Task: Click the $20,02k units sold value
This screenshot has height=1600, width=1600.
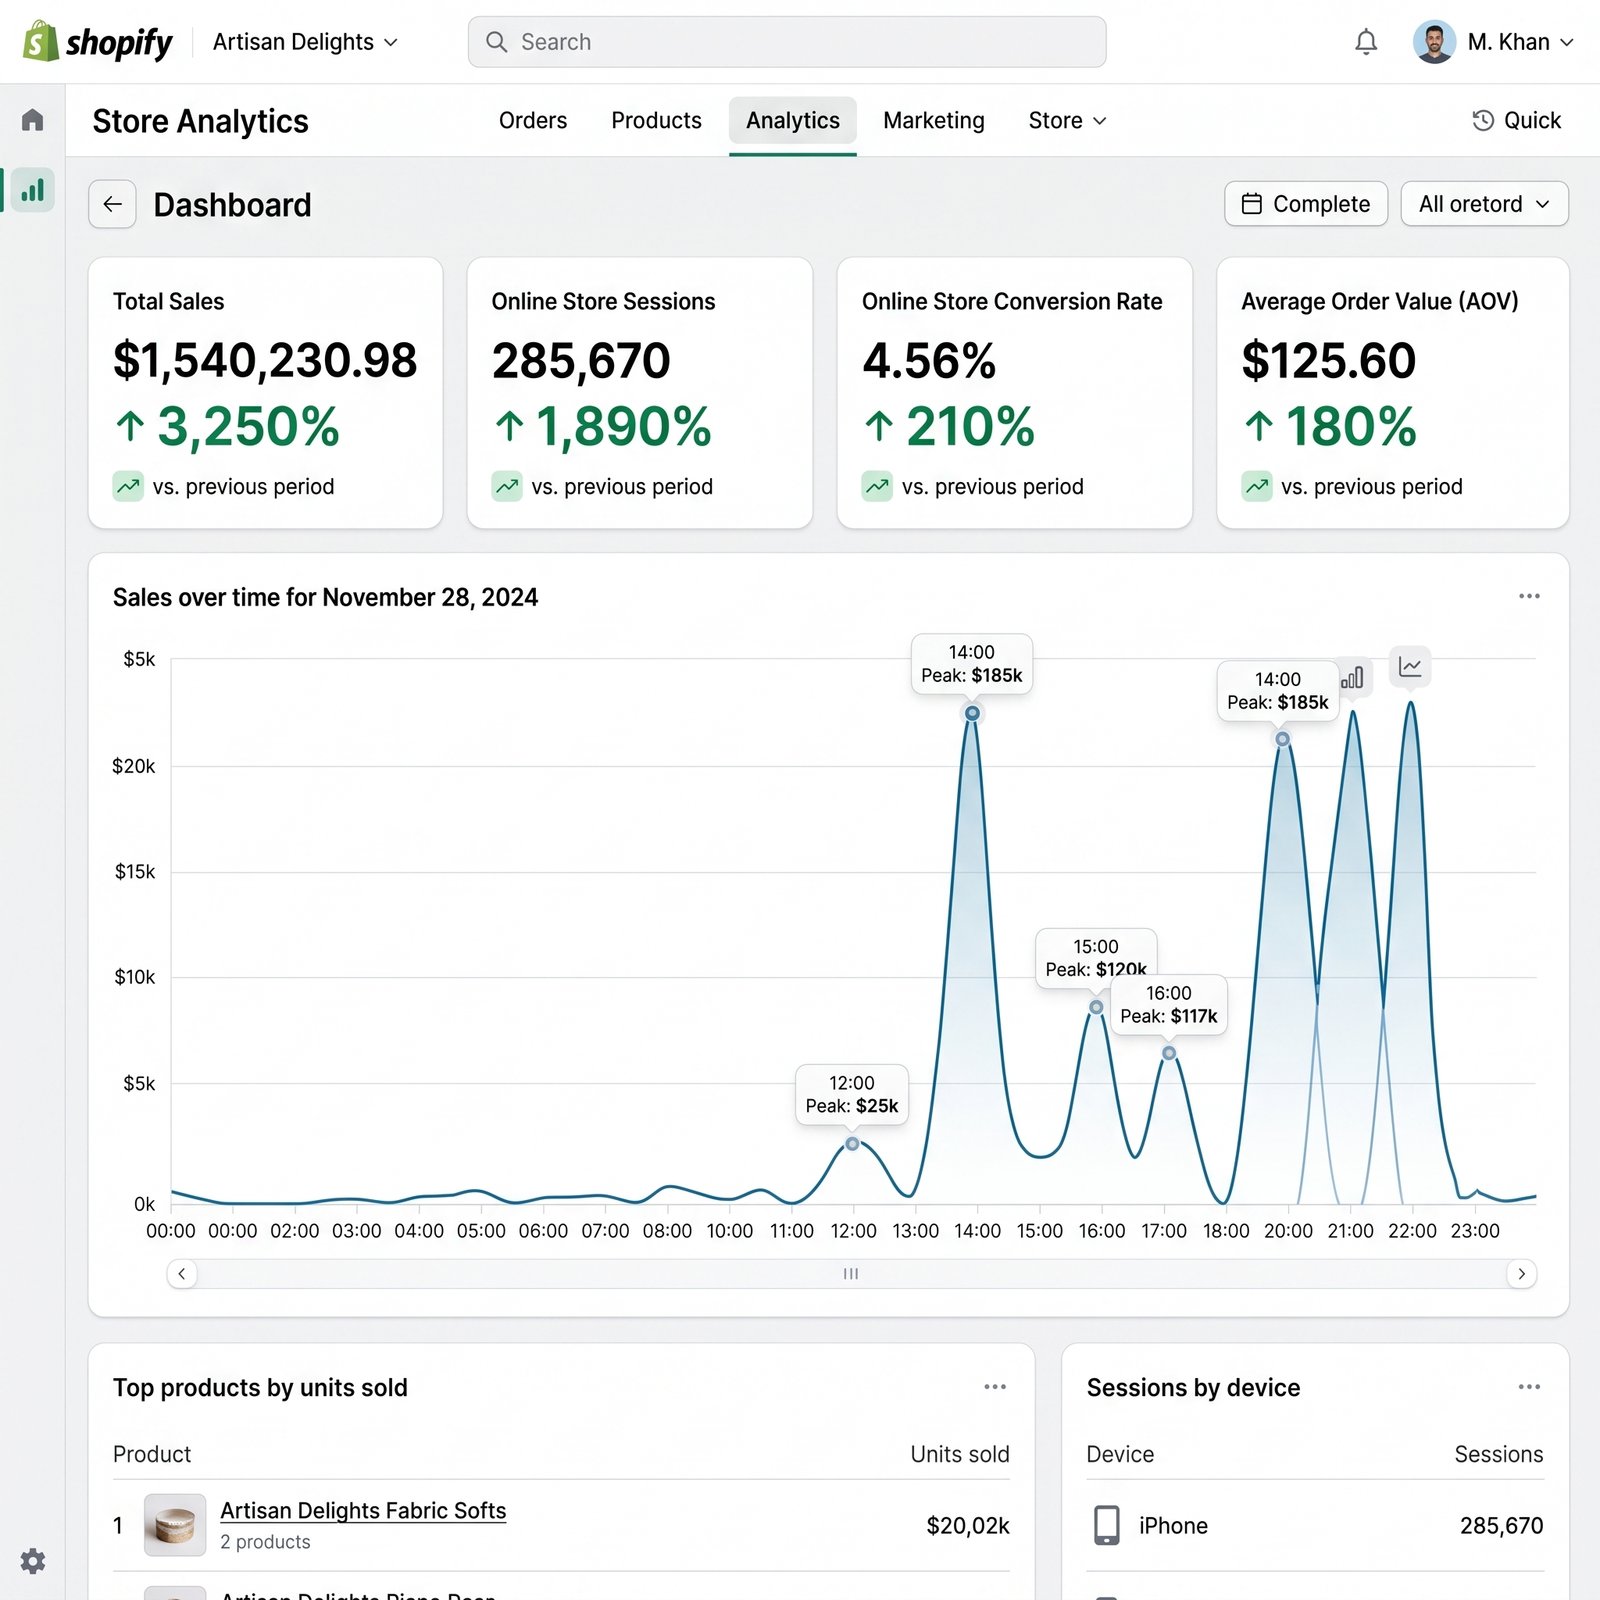Action: coord(967,1526)
